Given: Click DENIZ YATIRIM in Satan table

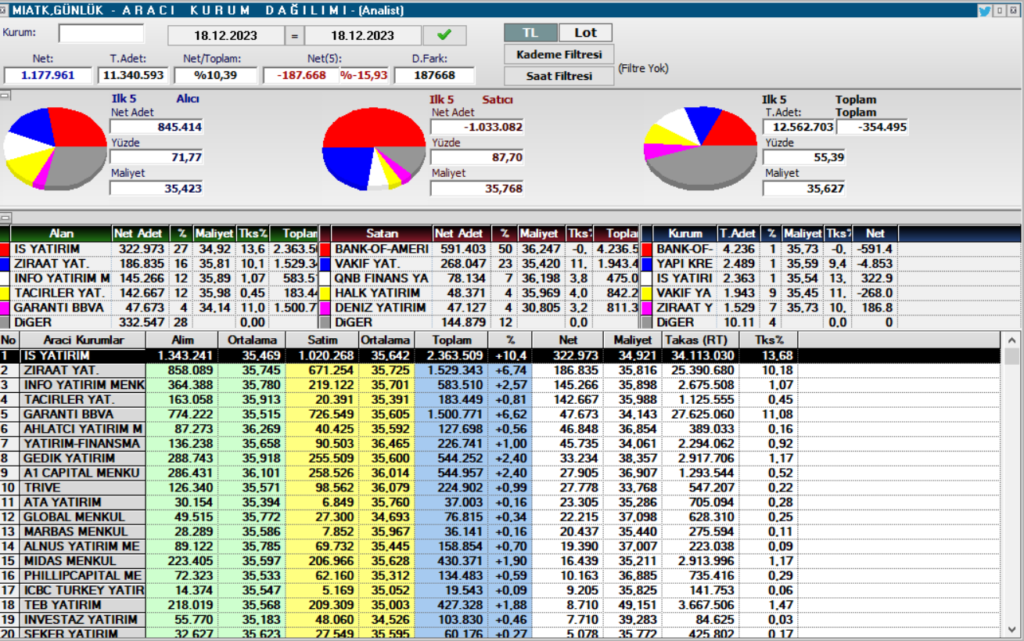Looking at the screenshot, I should pos(381,307).
